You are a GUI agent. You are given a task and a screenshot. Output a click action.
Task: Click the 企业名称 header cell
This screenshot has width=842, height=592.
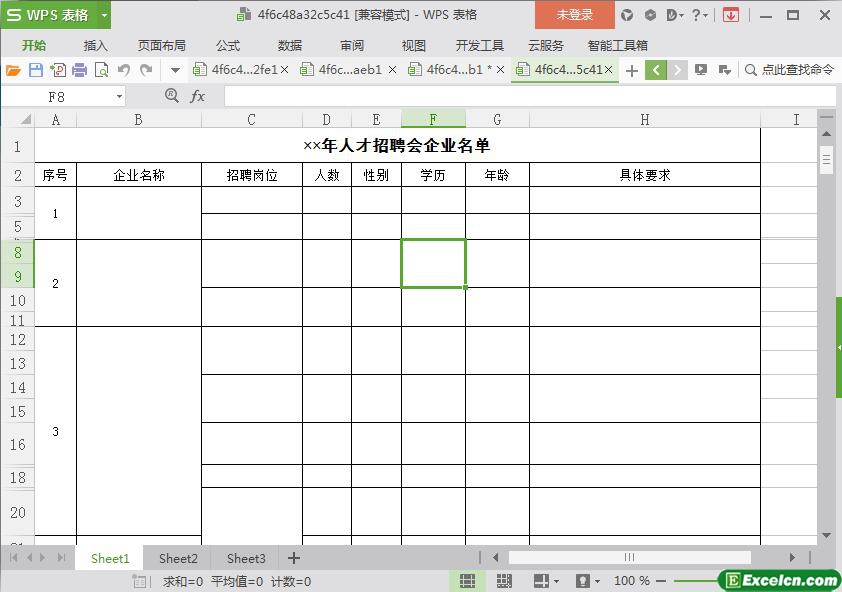click(139, 175)
